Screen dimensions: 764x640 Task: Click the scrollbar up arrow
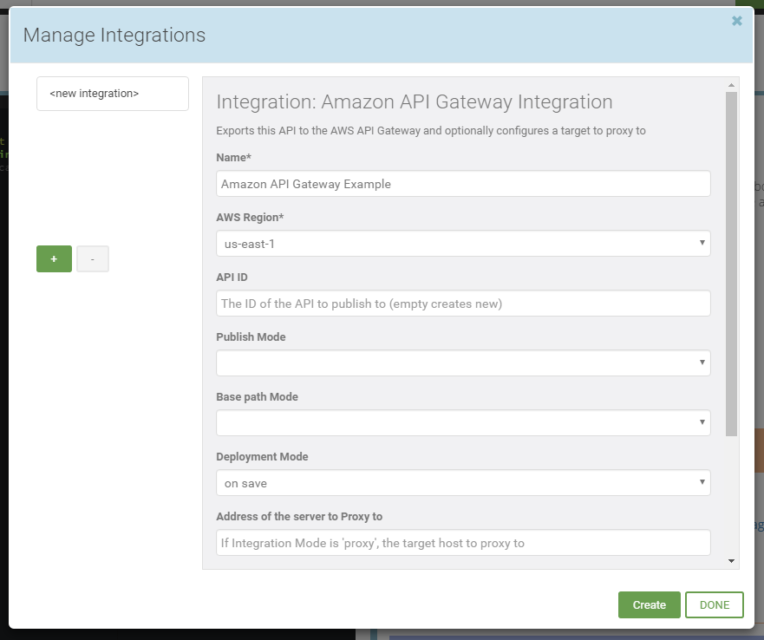click(731, 85)
